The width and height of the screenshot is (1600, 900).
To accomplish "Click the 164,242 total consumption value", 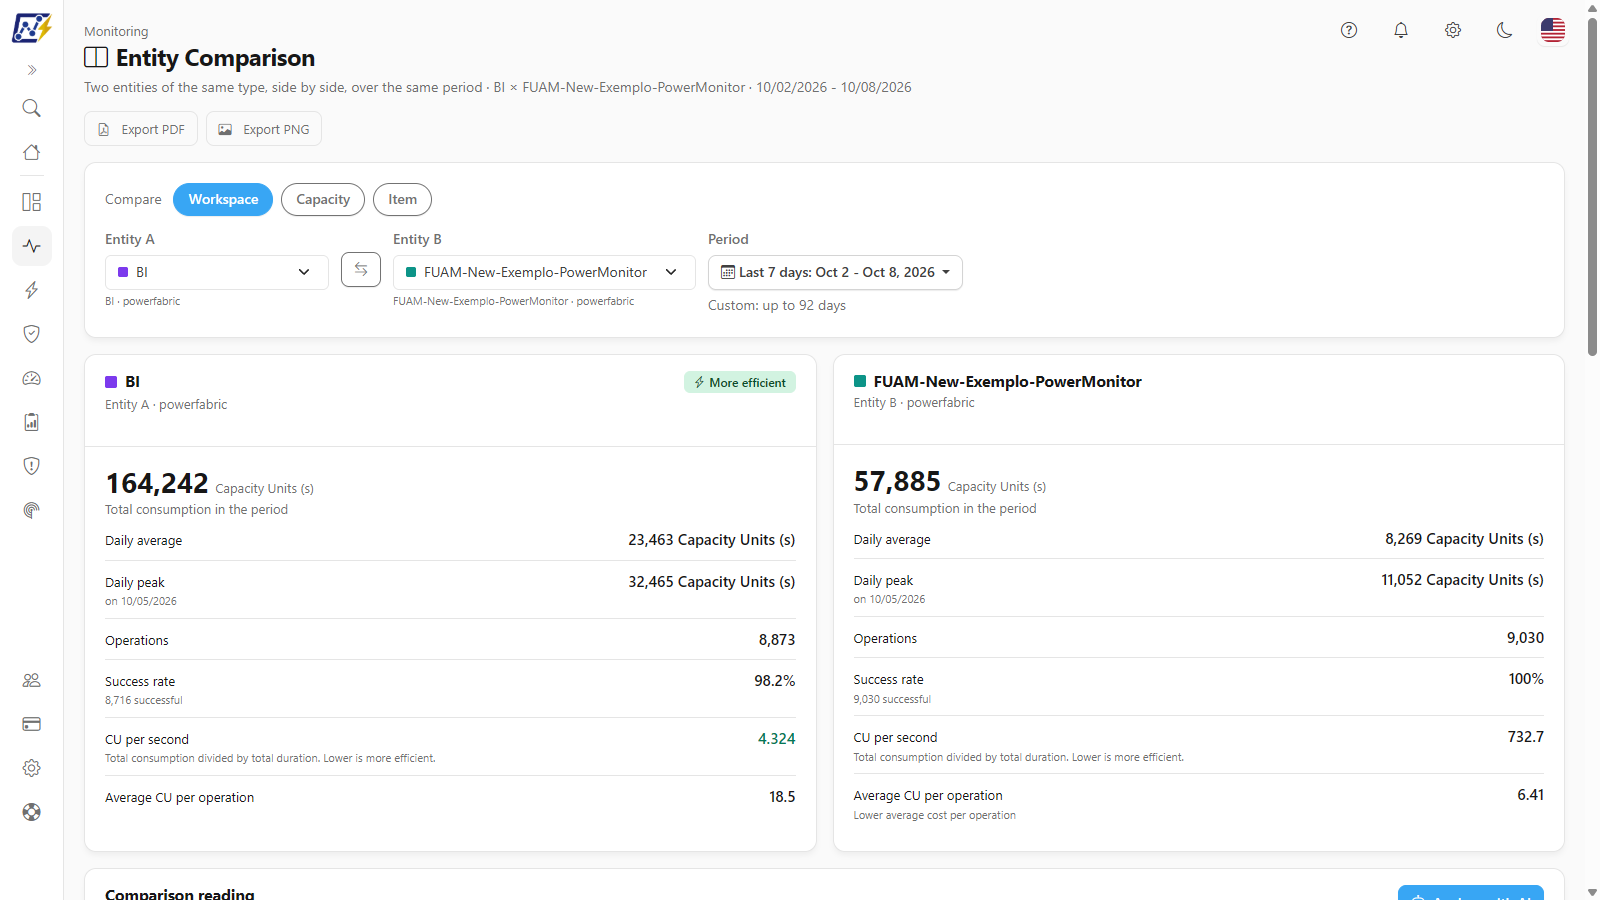I will point(157,484).
